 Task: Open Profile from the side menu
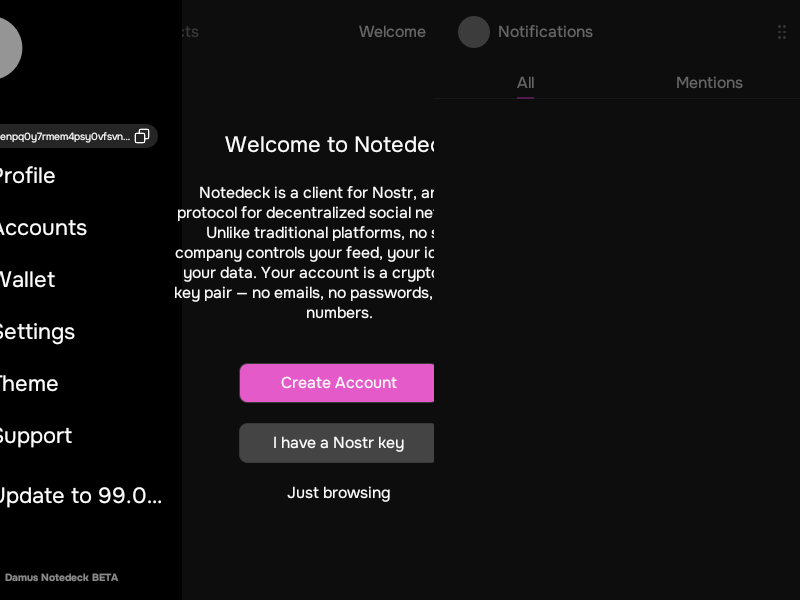[x=26, y=176]
